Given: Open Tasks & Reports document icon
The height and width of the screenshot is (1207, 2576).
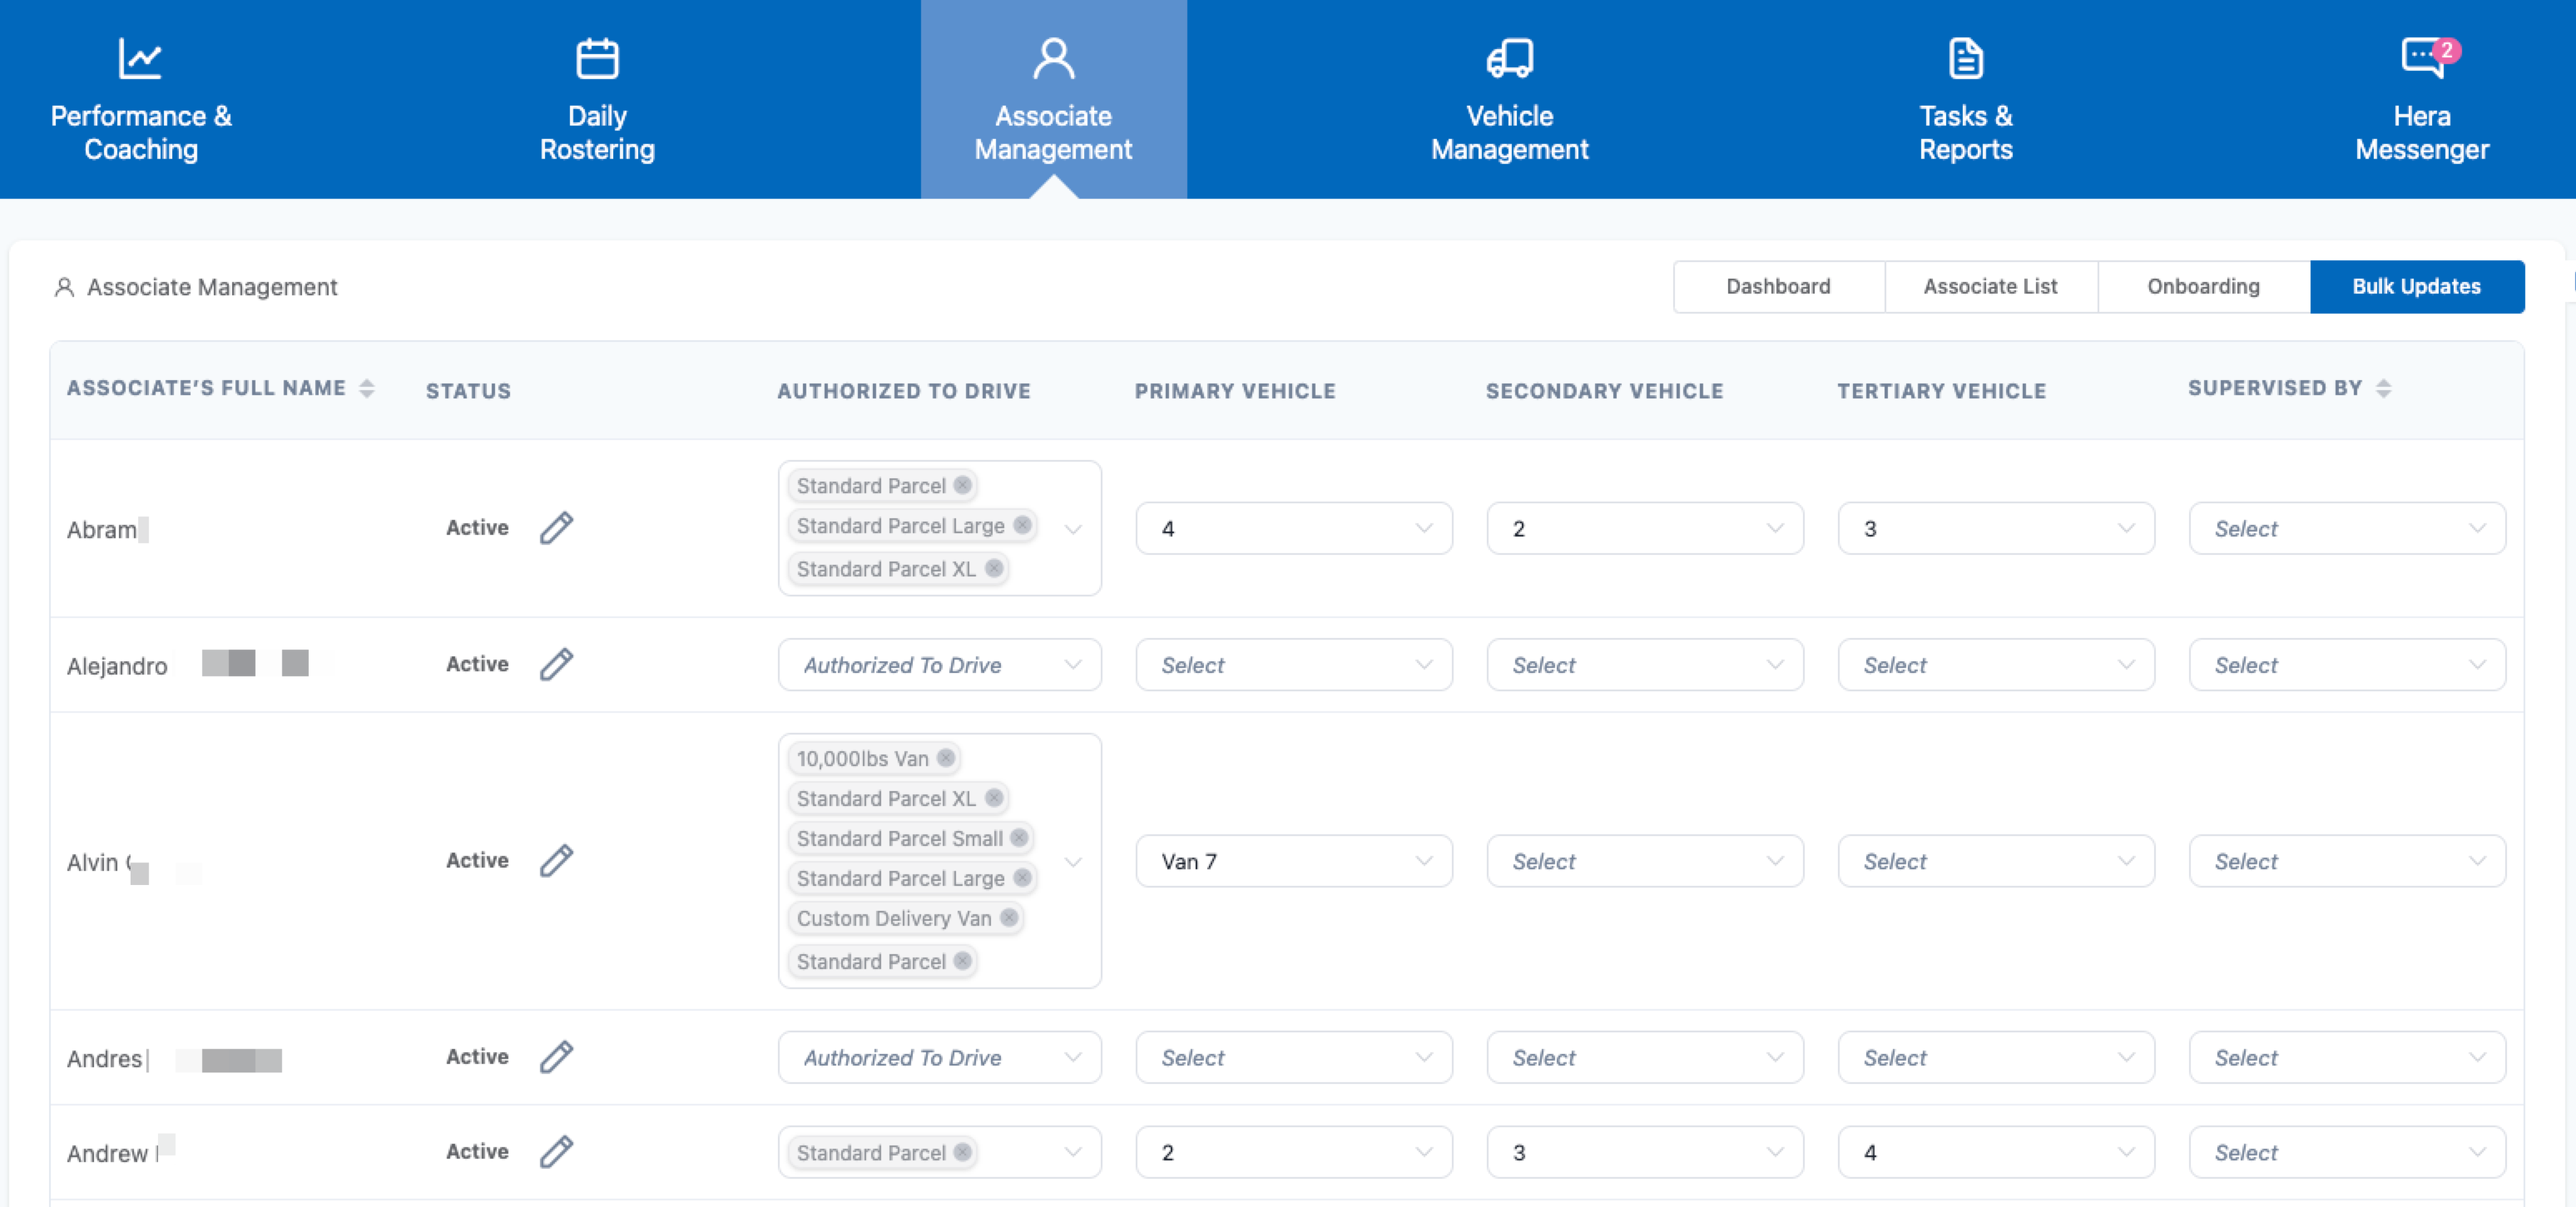Looking at the screenshot, I should click(1965, 58).
